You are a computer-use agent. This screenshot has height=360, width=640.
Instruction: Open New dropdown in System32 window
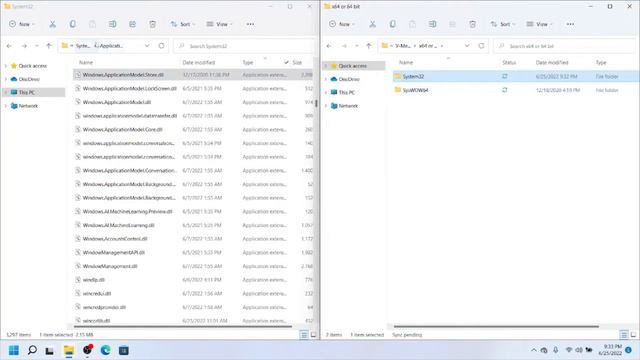(22, 24)
